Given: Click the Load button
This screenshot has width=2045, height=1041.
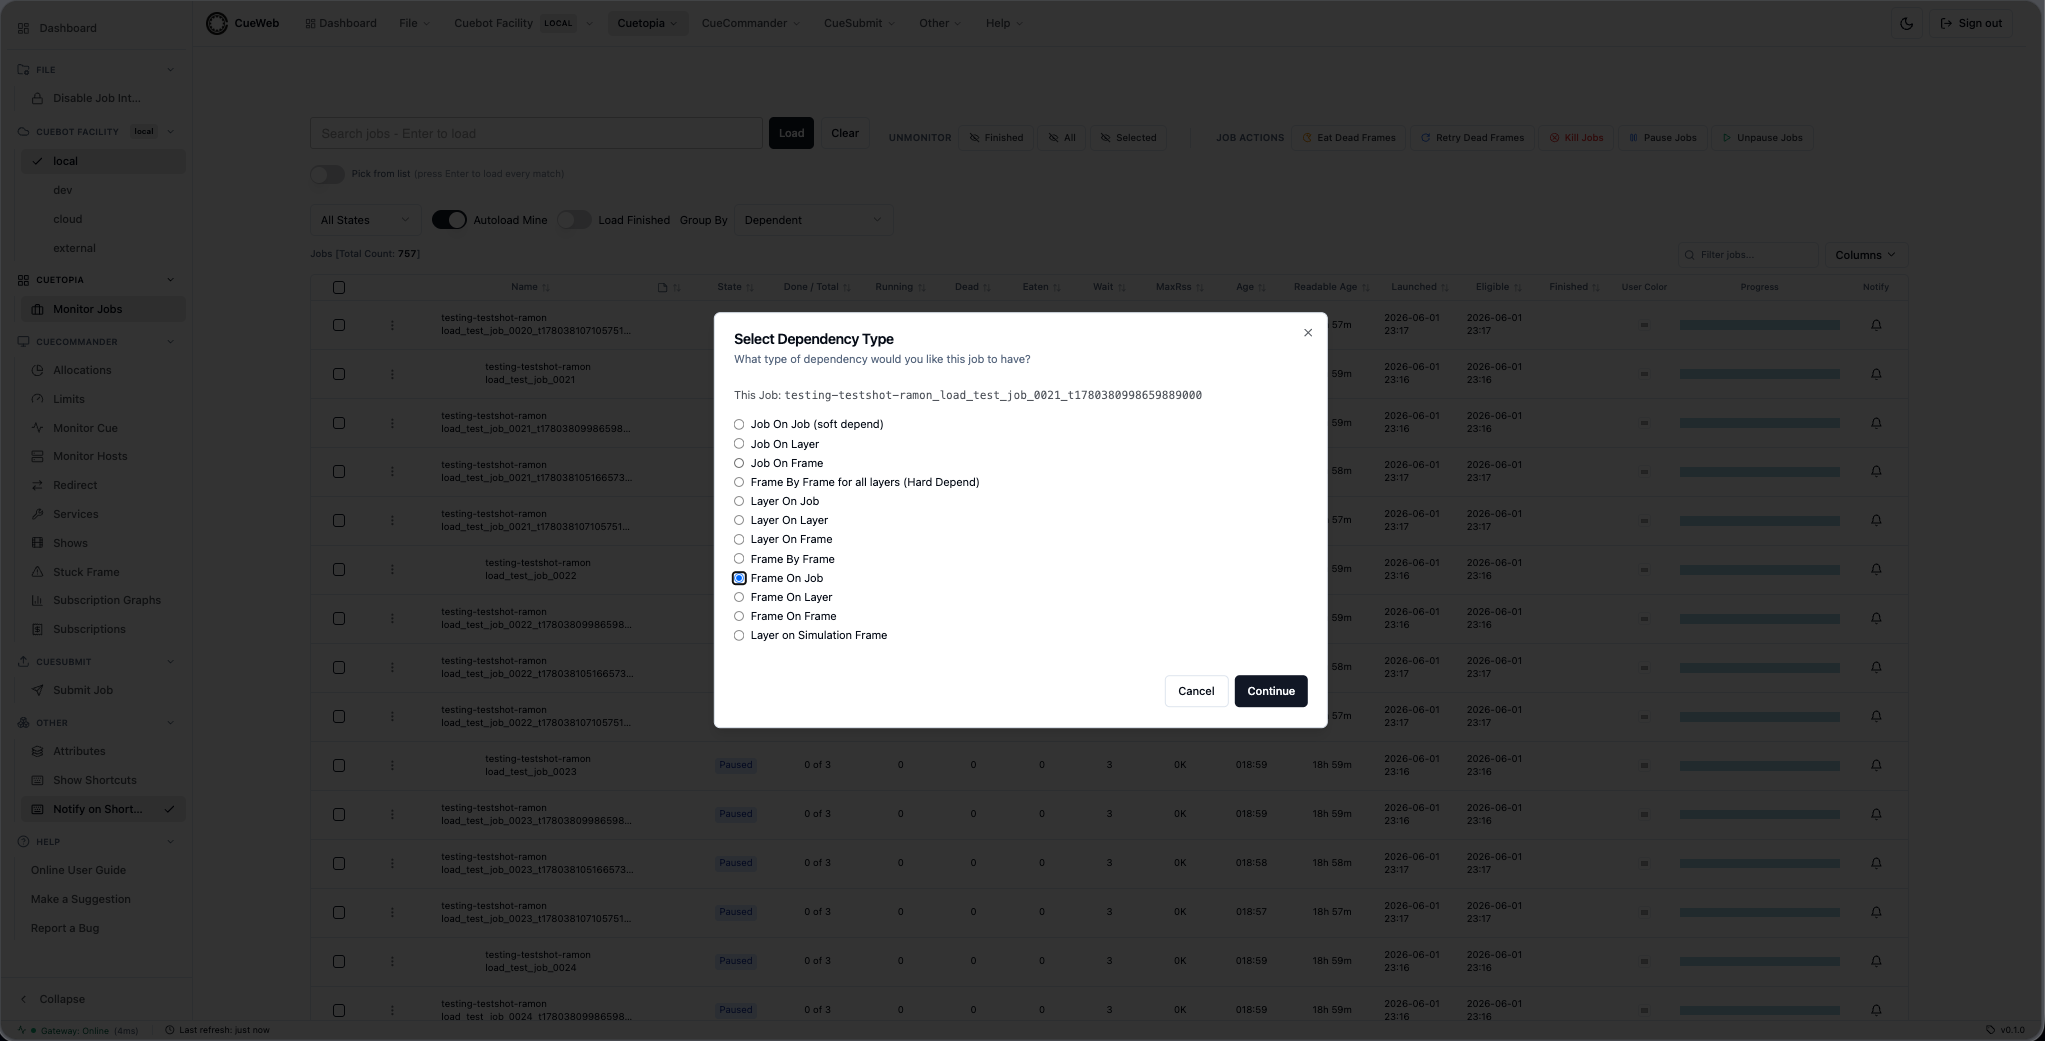Looking at the screenshot, I should point(791,133).
